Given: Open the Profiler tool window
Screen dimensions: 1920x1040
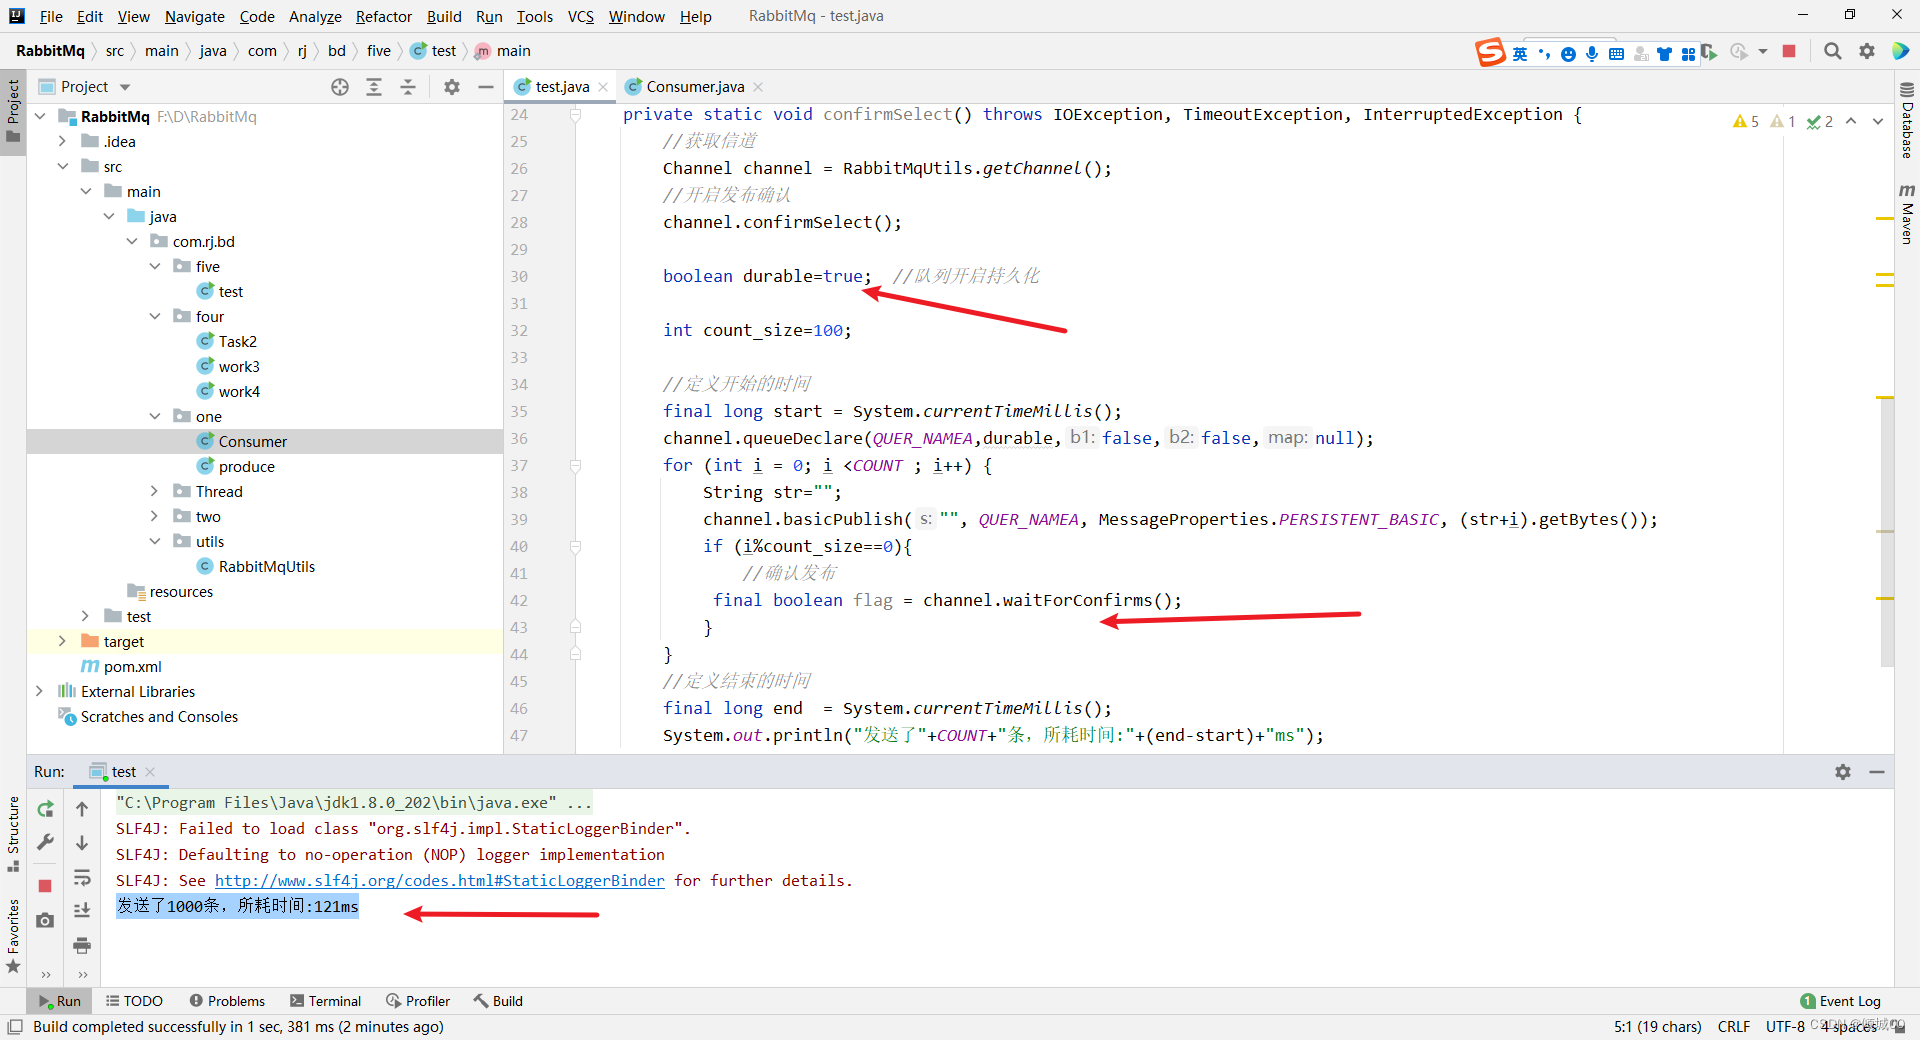Looking at the screenshot, I should (418, 1001).
